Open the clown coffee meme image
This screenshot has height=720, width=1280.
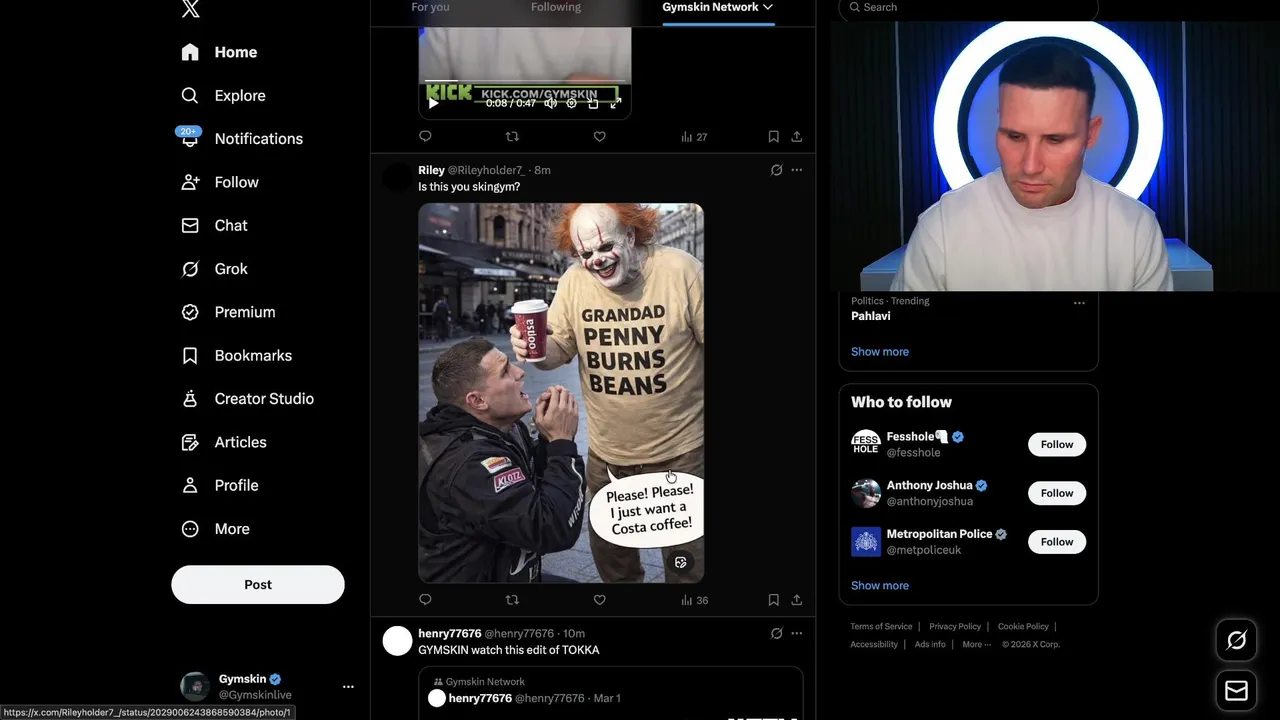[x=561, y=393]
